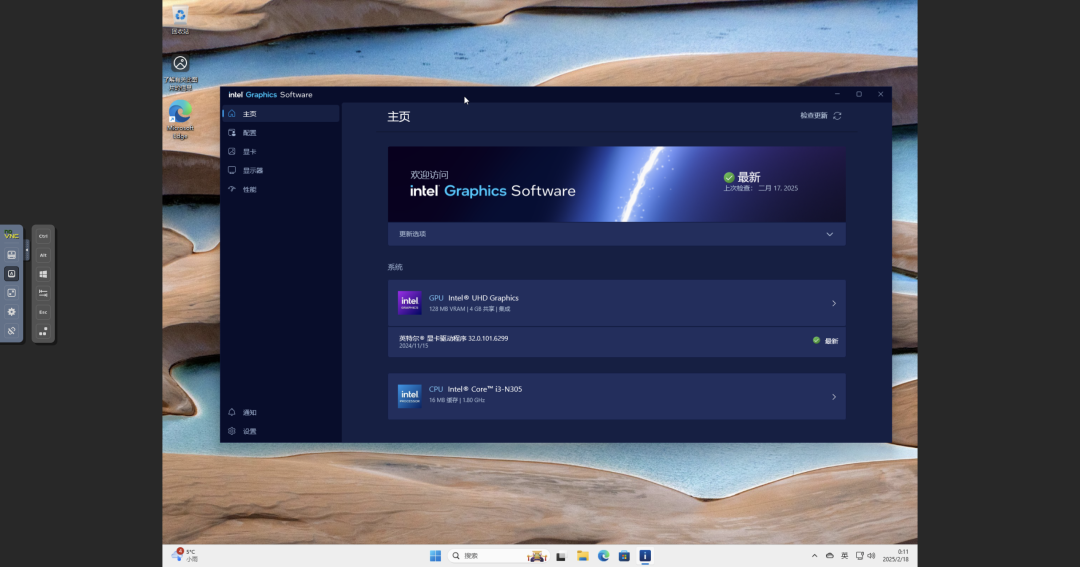1080x567 pixels.
Task: Toggle the noVNC Ctrl key button
Action: coord(43,236)
